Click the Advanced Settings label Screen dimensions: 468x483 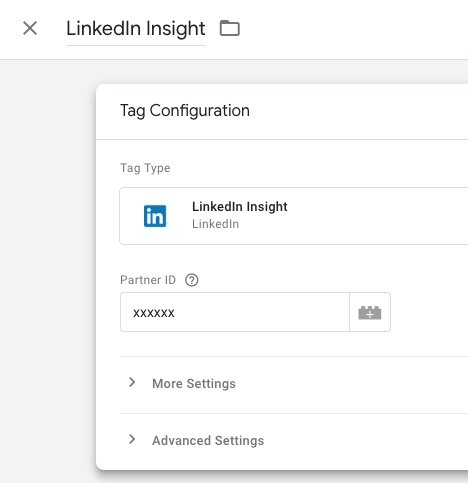click(x=208, y=441)
